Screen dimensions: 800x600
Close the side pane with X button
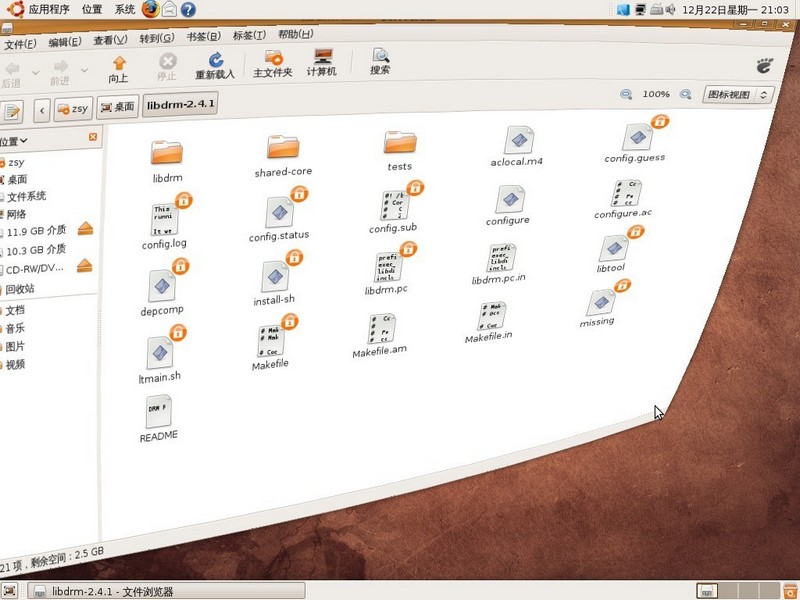click(92, 137)
